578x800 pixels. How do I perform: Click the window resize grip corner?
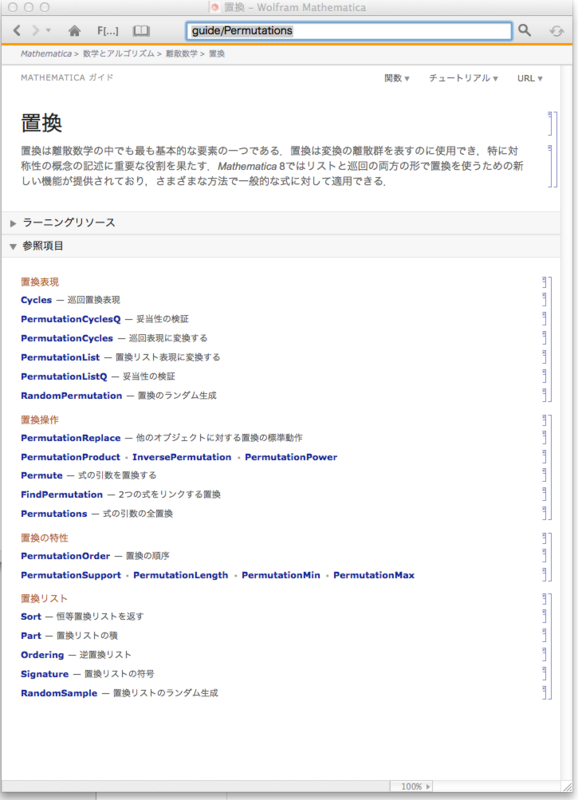tap(567, 787)
